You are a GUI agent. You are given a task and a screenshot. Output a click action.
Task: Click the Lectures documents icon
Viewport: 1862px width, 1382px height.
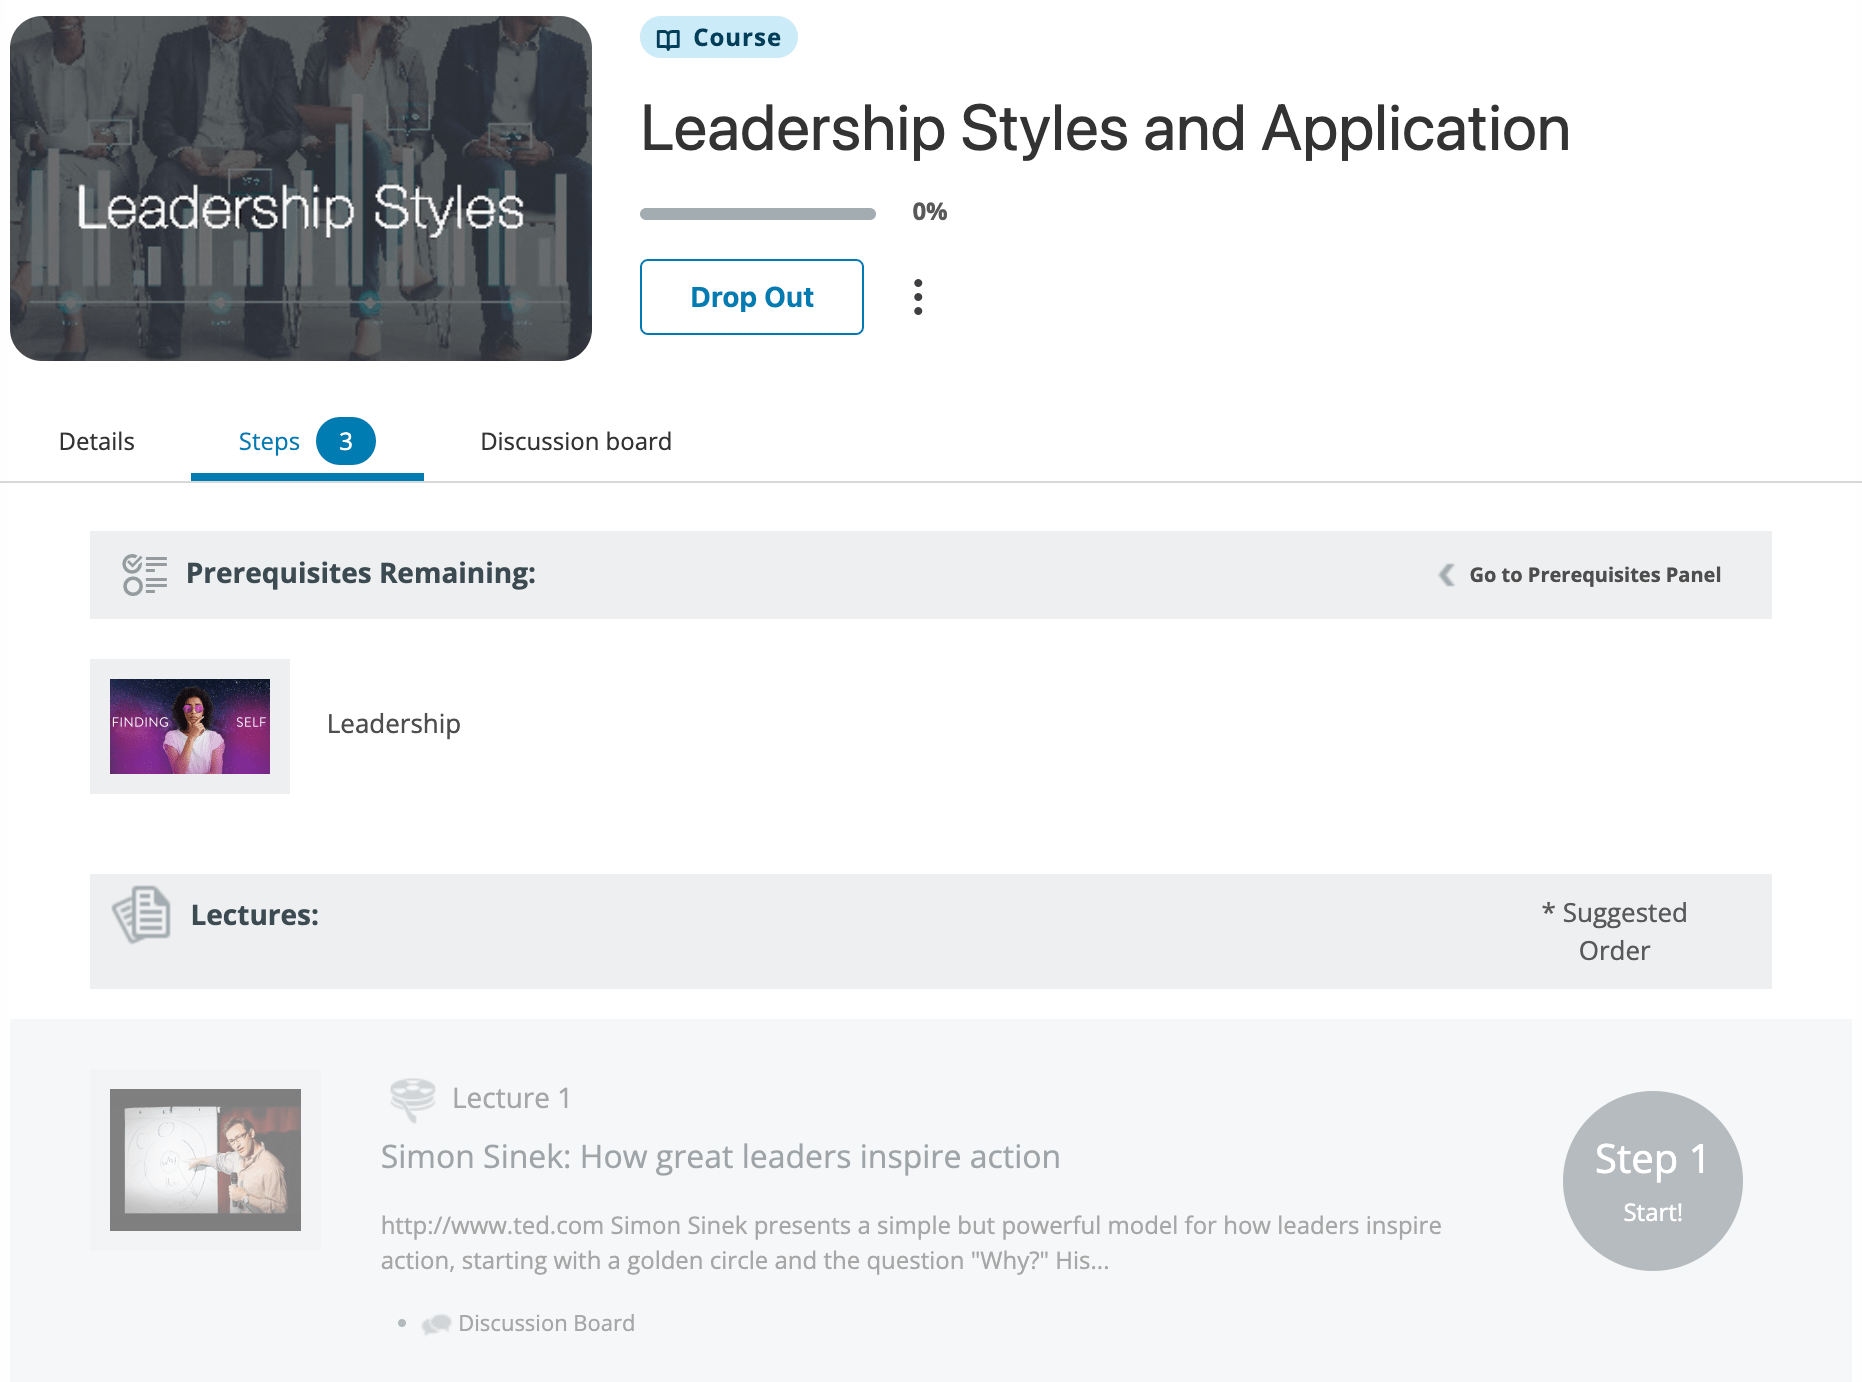click(x=141, y=914)
